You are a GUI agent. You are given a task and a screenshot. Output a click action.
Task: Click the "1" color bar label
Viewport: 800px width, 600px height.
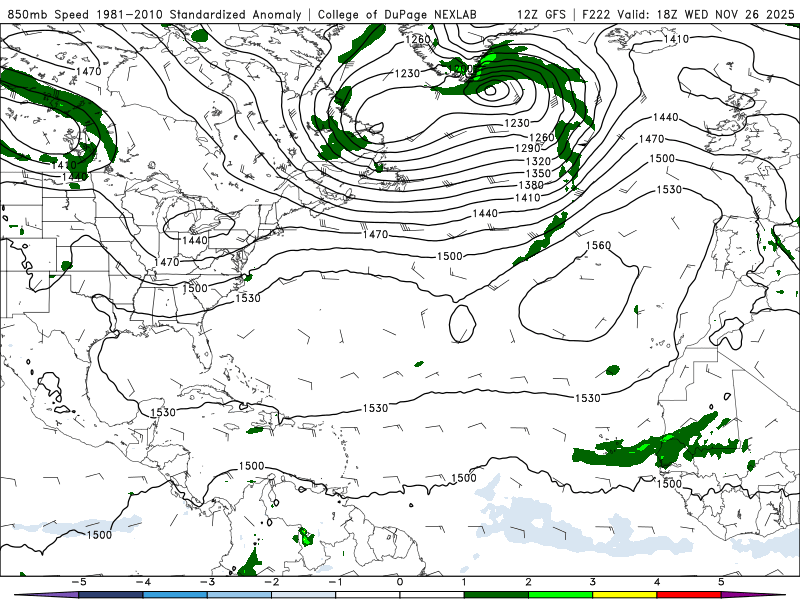(464, 582)
